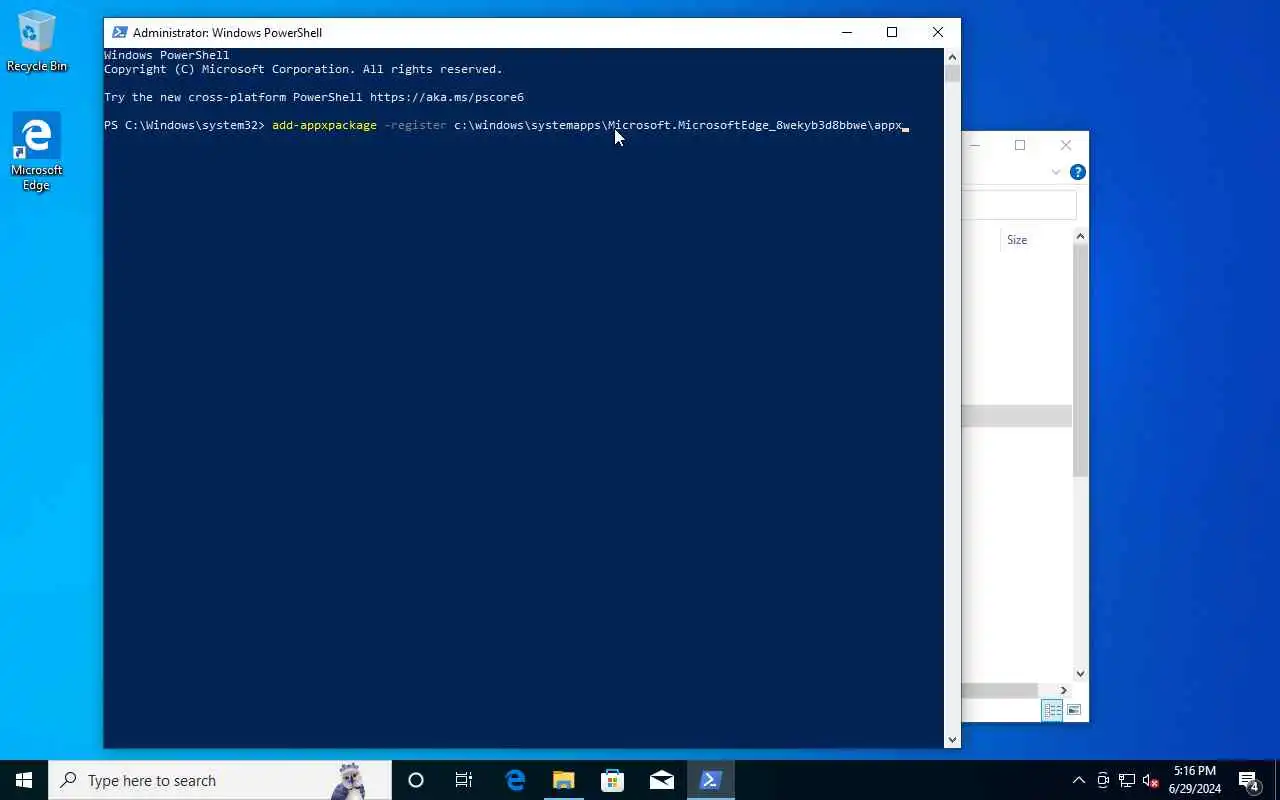This screenshot has height=800, width=1280.
Task: Click the Explorer vertical scrollbar down arrow
Action: [1080, 674]
